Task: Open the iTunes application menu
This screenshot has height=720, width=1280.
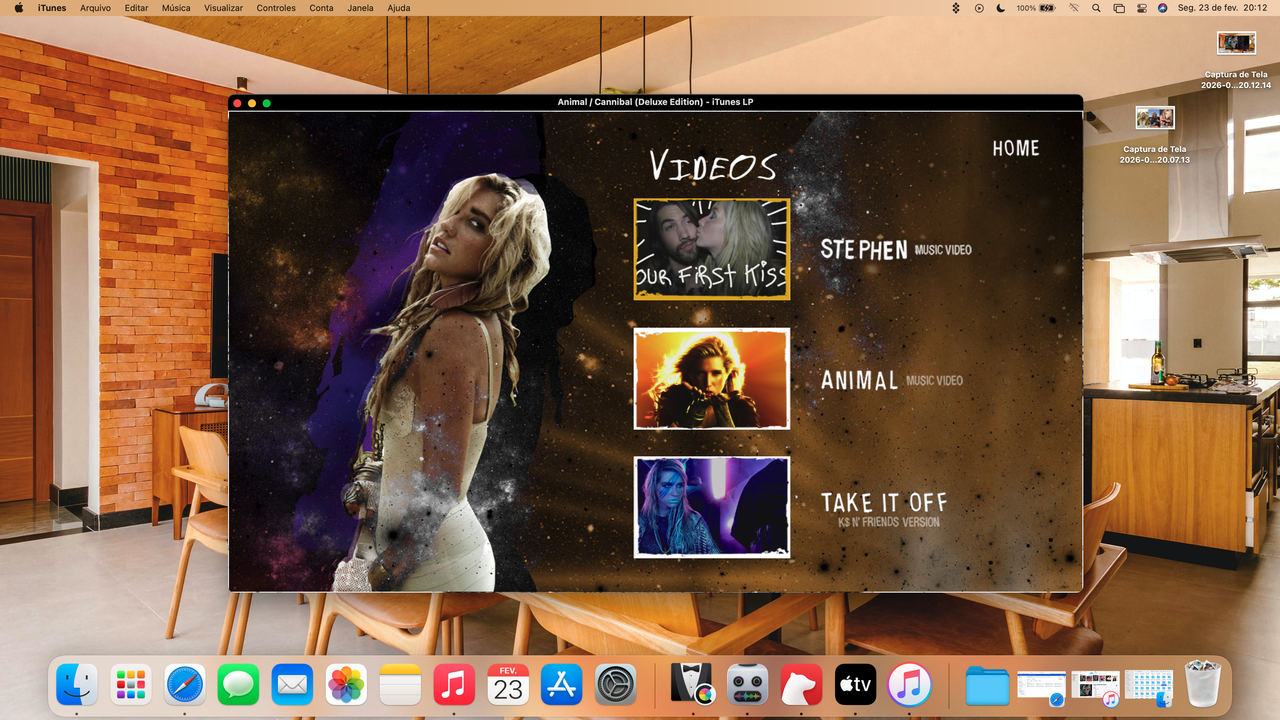Action: point(52,8)
